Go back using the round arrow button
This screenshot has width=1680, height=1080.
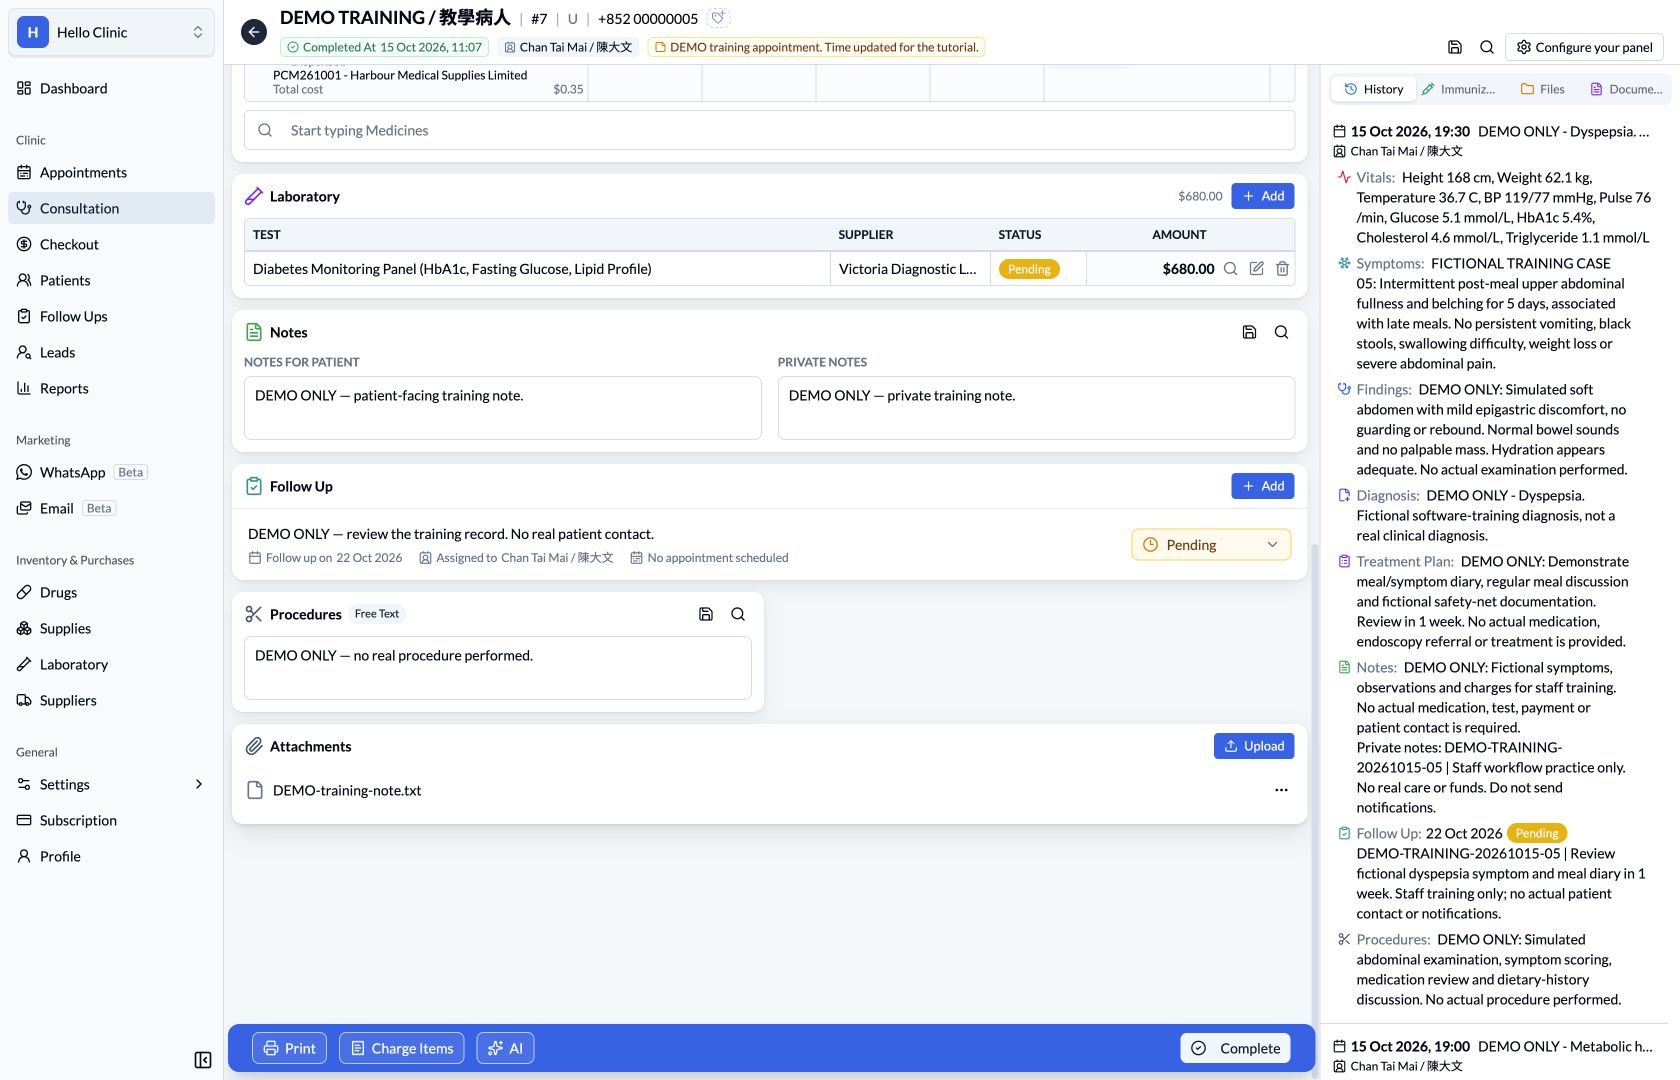tap(254, 32)
